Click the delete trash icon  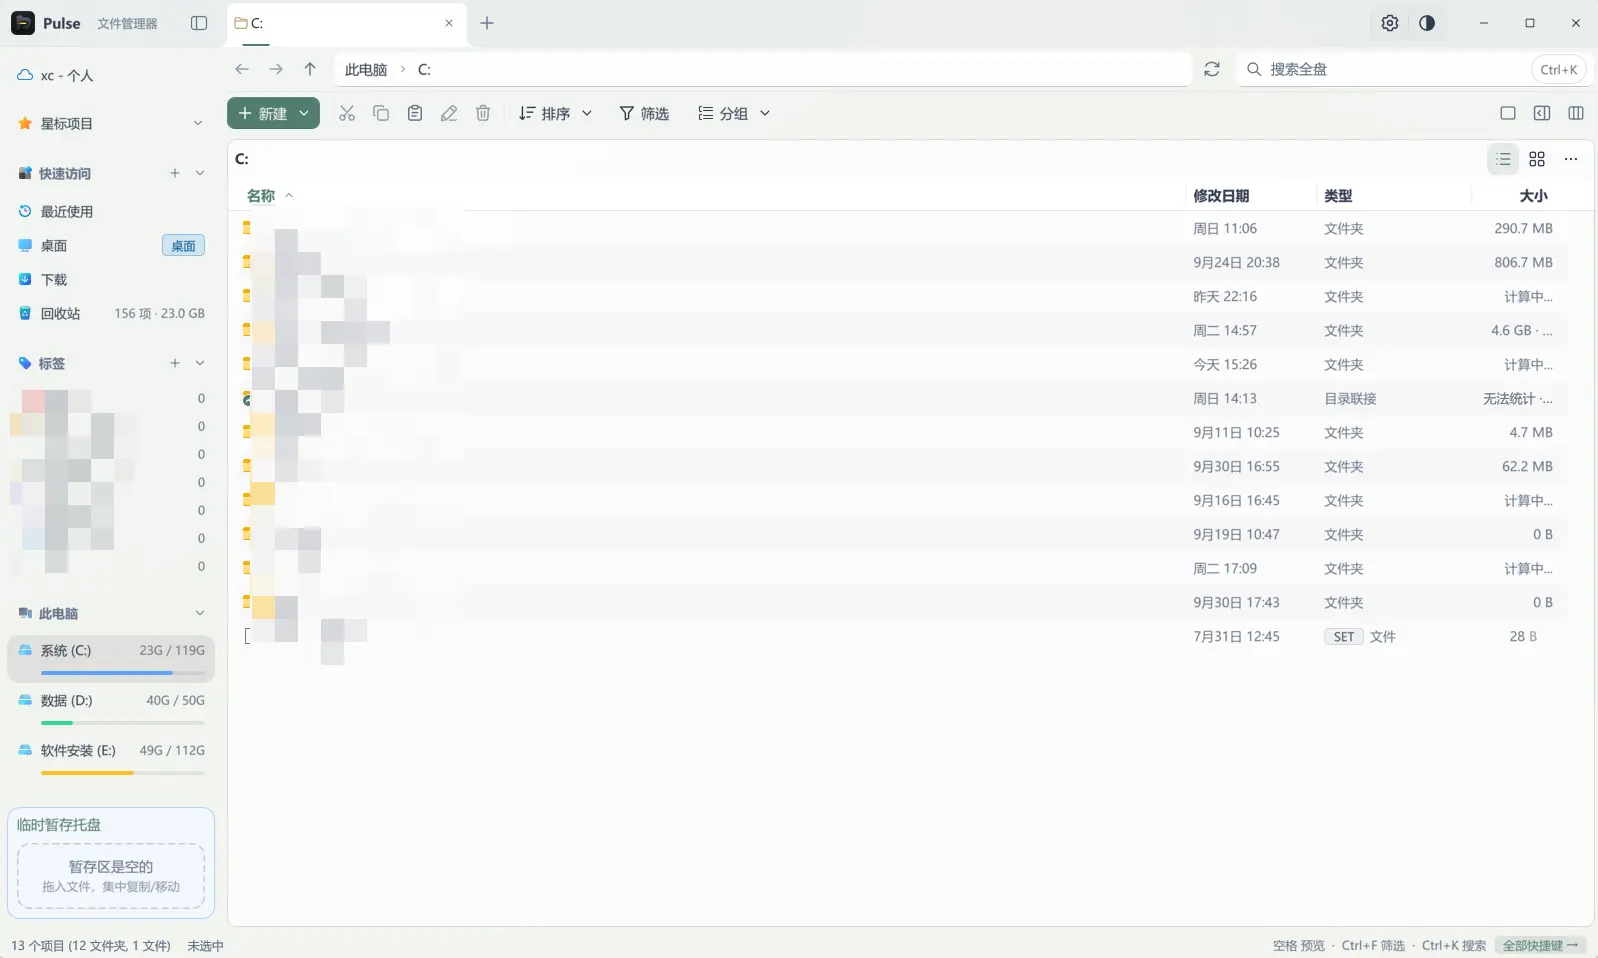[x=483, y=113]
